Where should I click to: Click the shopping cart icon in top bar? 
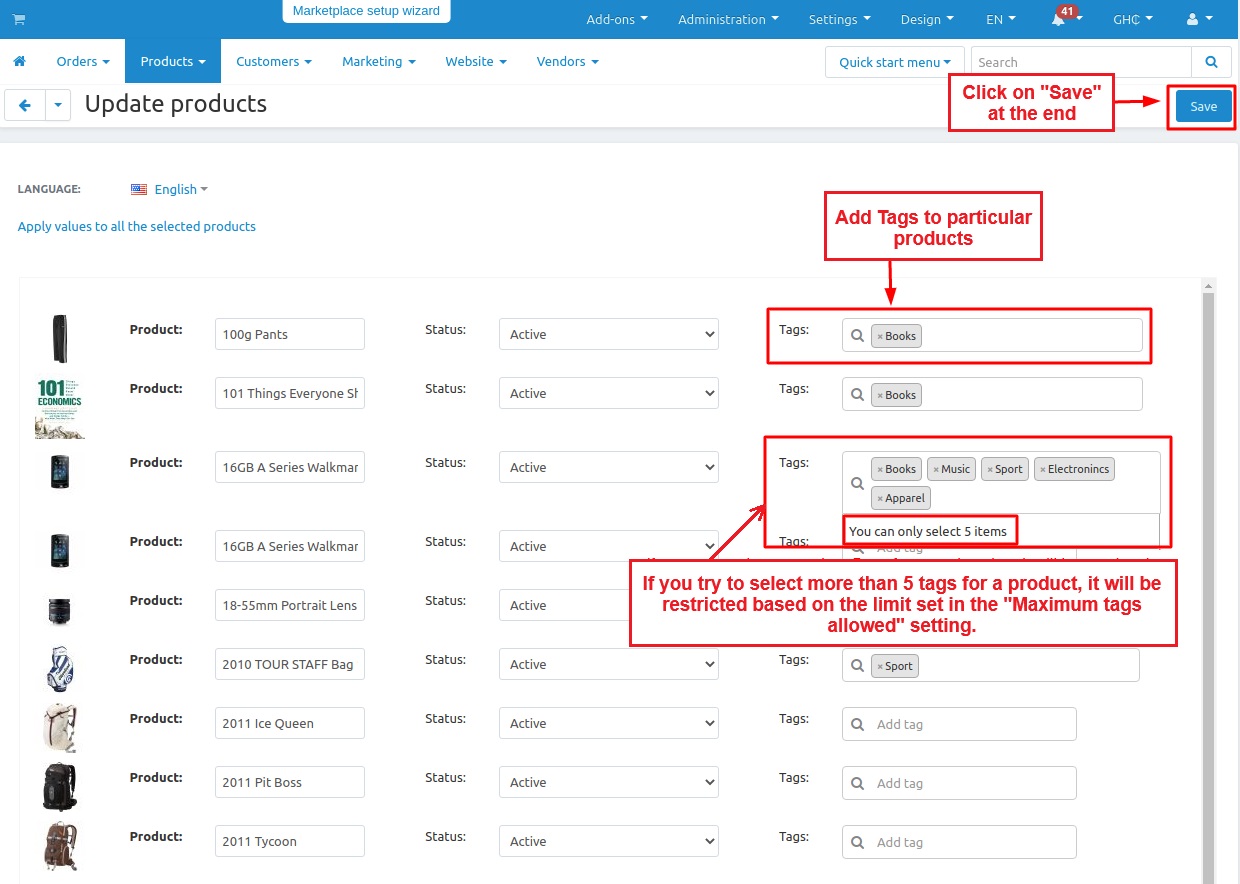tap(19, 19)
